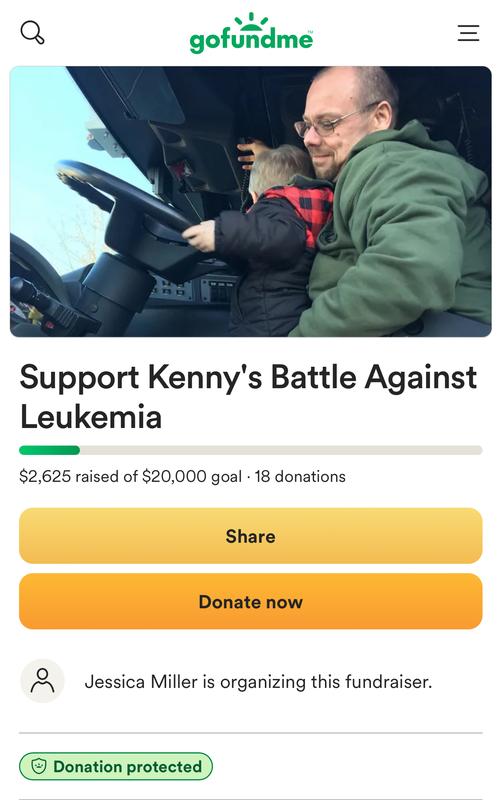Tap the Share button

click(250, 536)
